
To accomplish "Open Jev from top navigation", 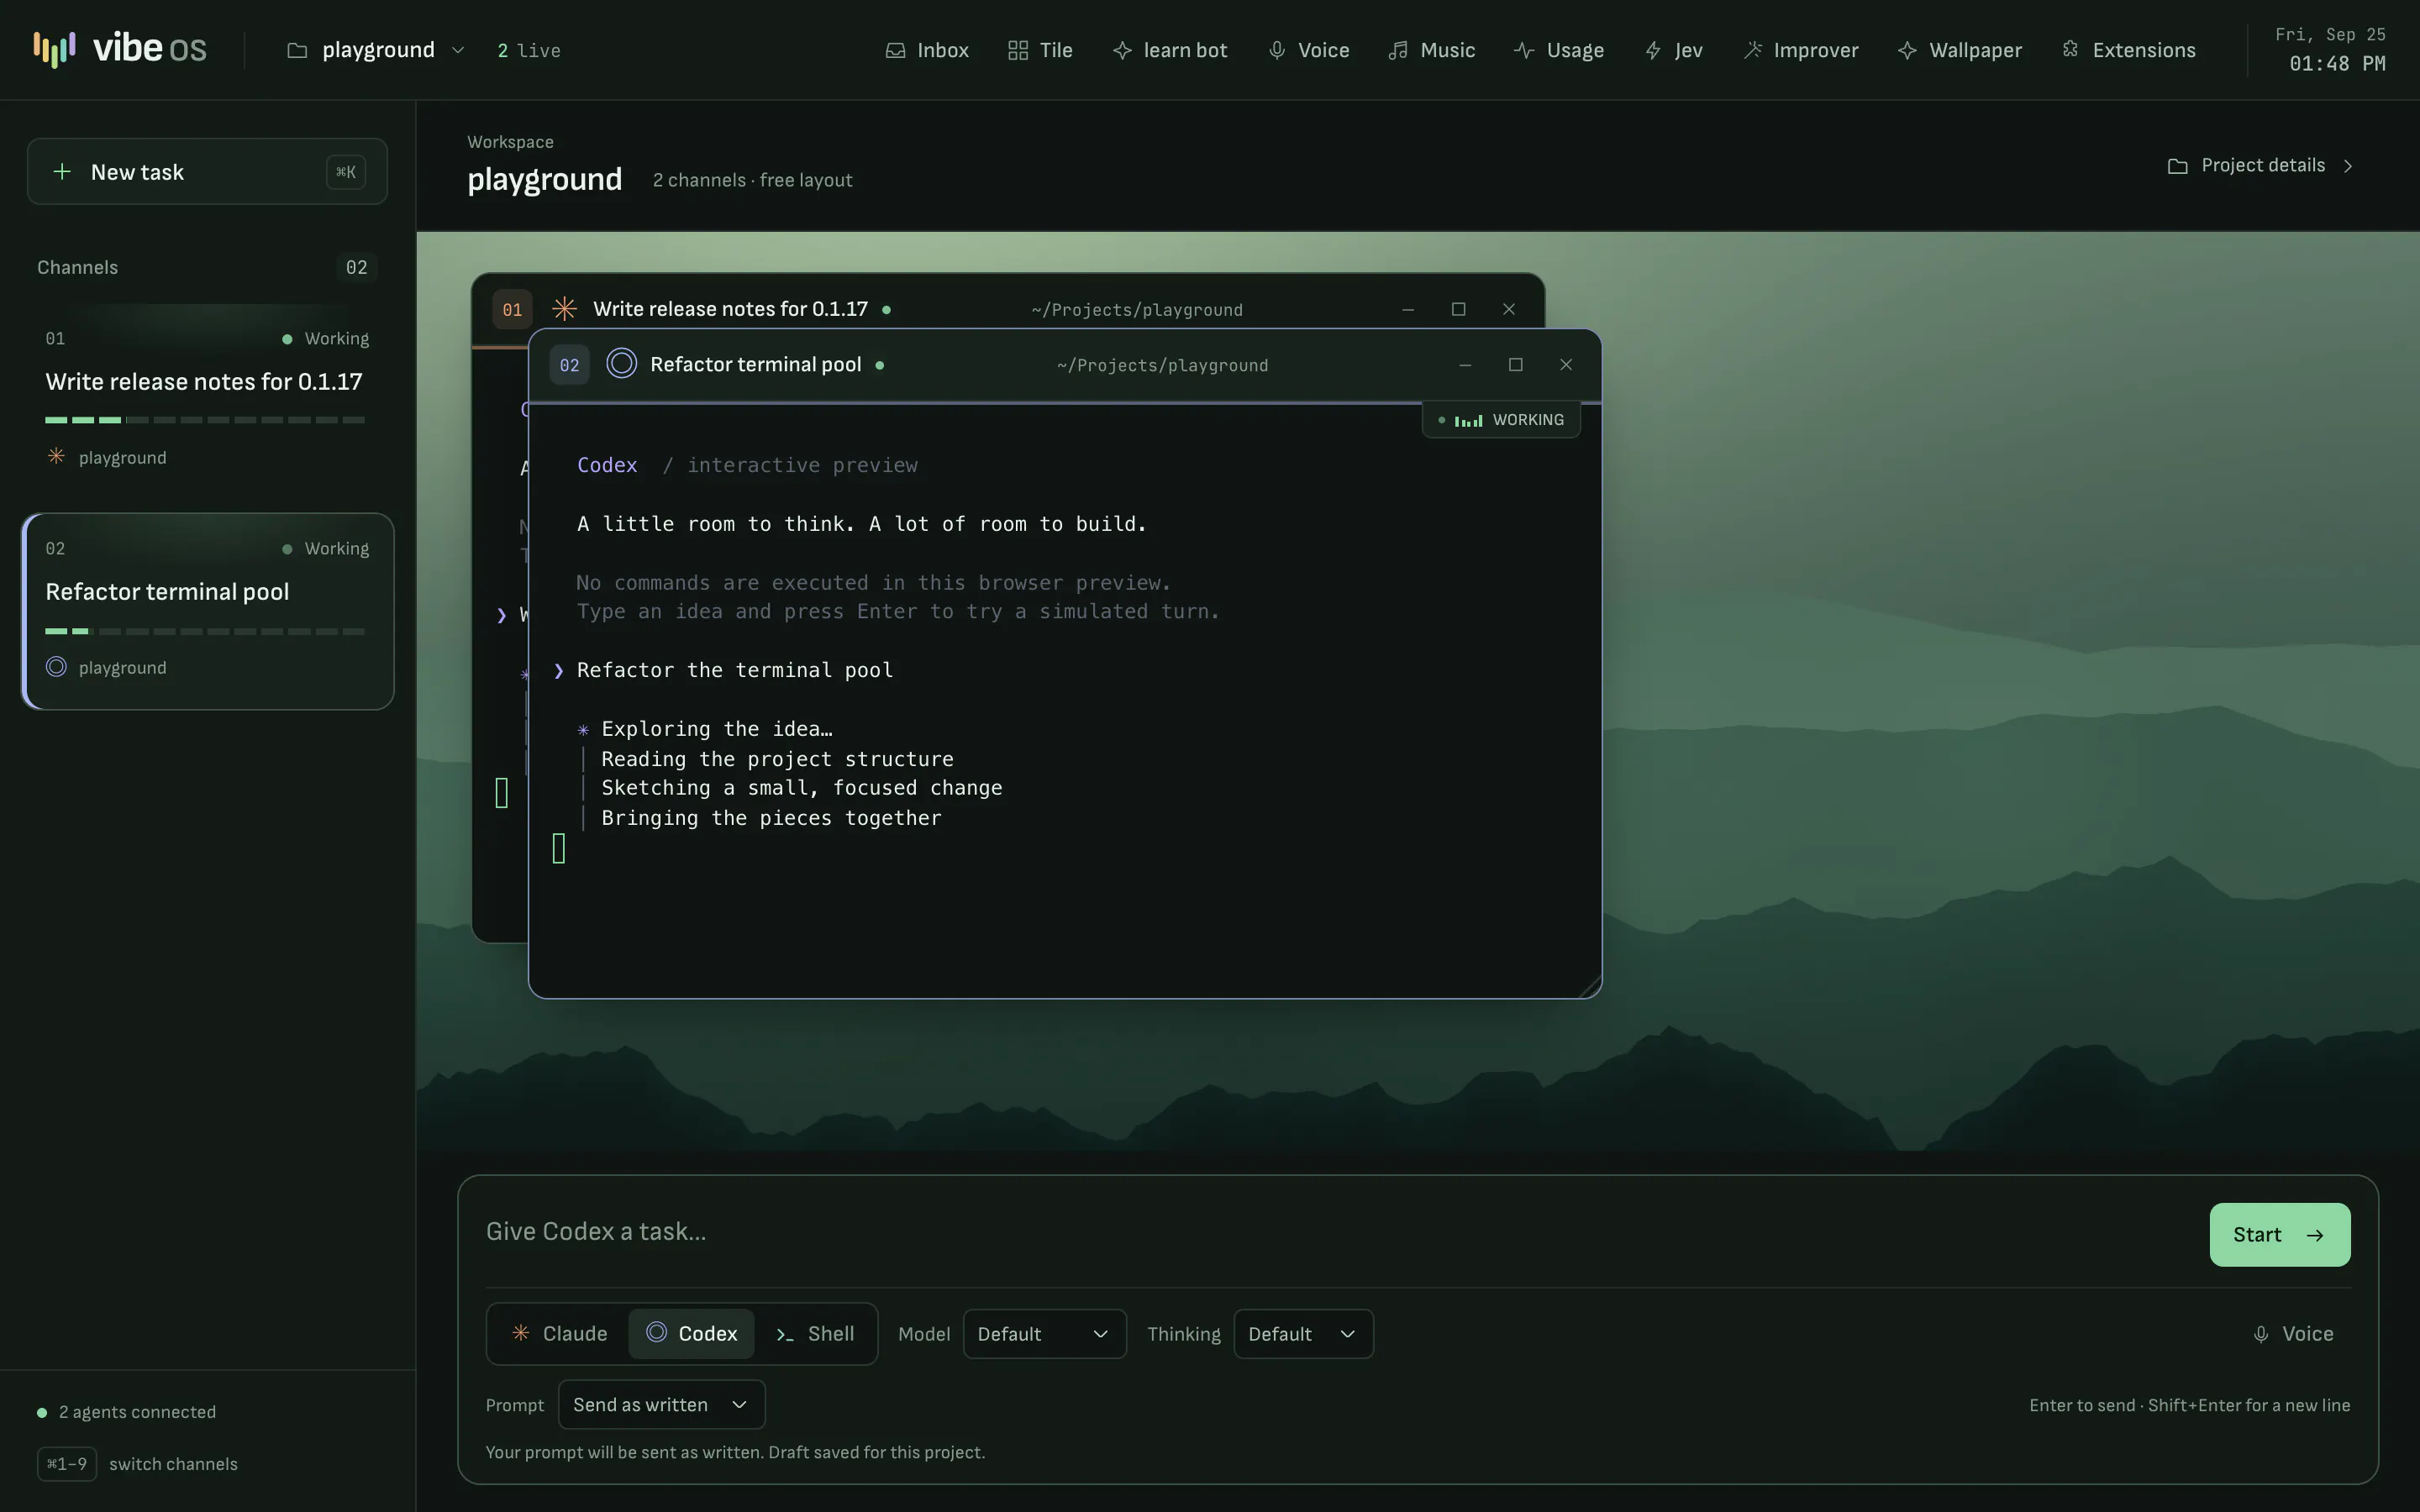I will coord(1674,50).
